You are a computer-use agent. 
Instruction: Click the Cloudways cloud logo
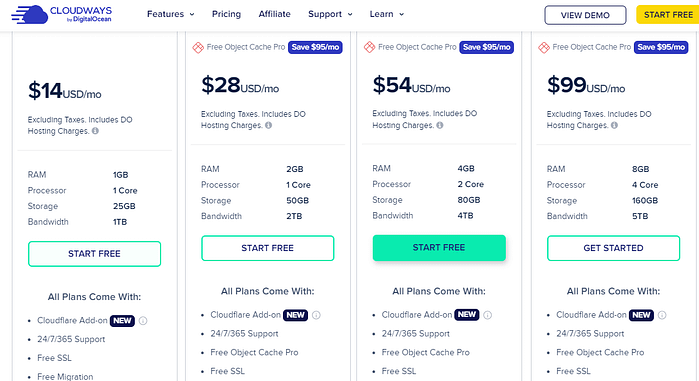click(62, 14)
